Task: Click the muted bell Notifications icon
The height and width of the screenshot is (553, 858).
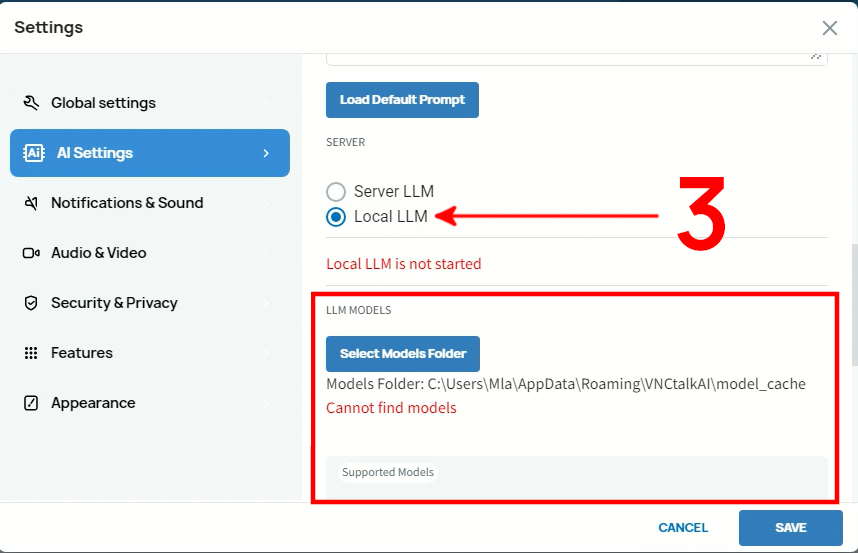Action: pyautogui.click(x=31, y=203)
